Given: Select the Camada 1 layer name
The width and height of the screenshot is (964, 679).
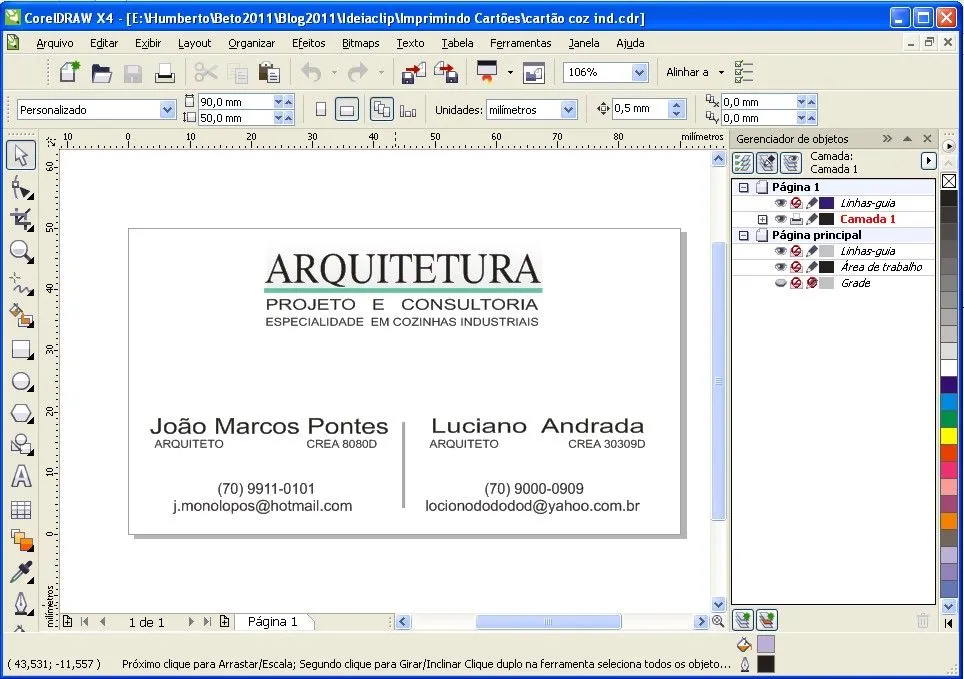Looking at the screenshot, I should coord(867,219).
